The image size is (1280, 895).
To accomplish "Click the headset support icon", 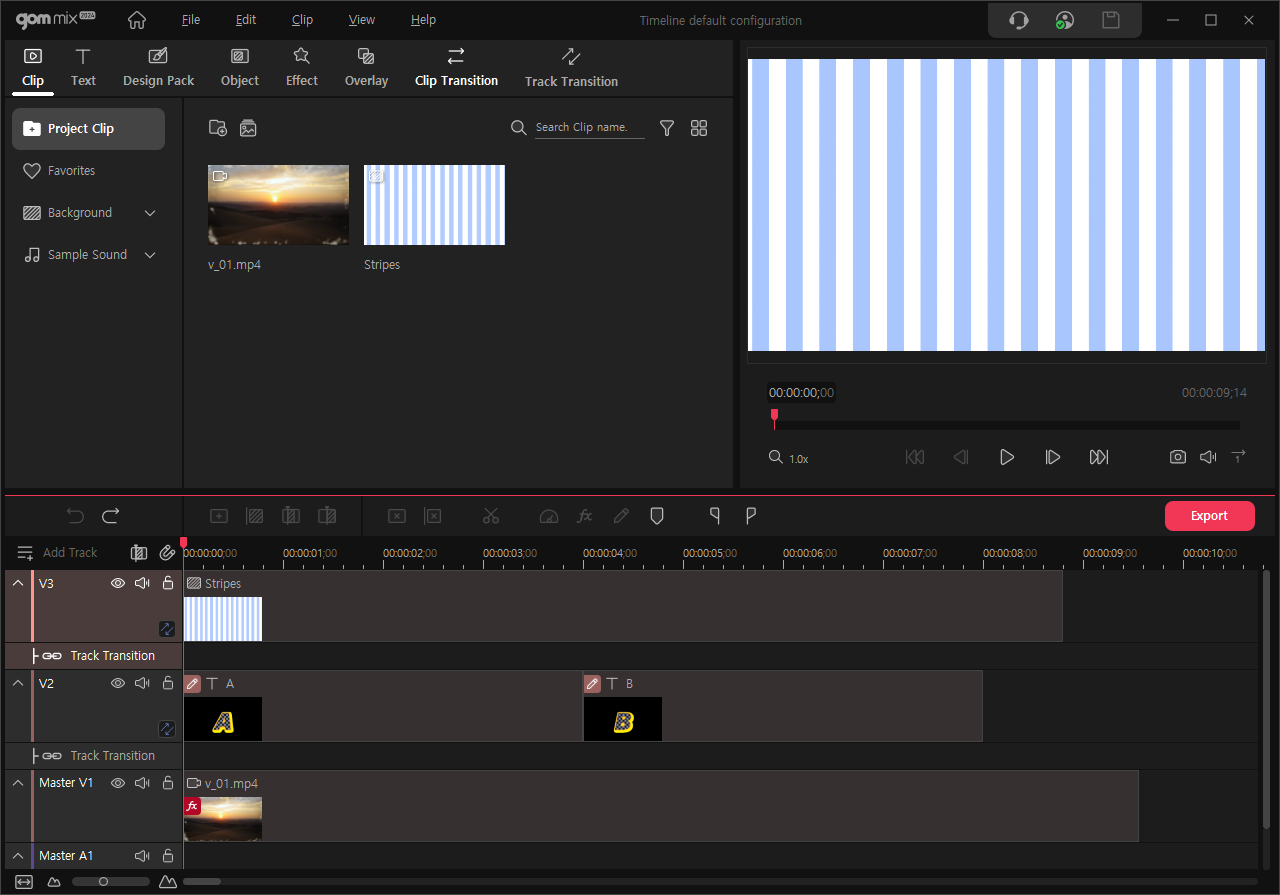I will click(x=1019, y=20).
